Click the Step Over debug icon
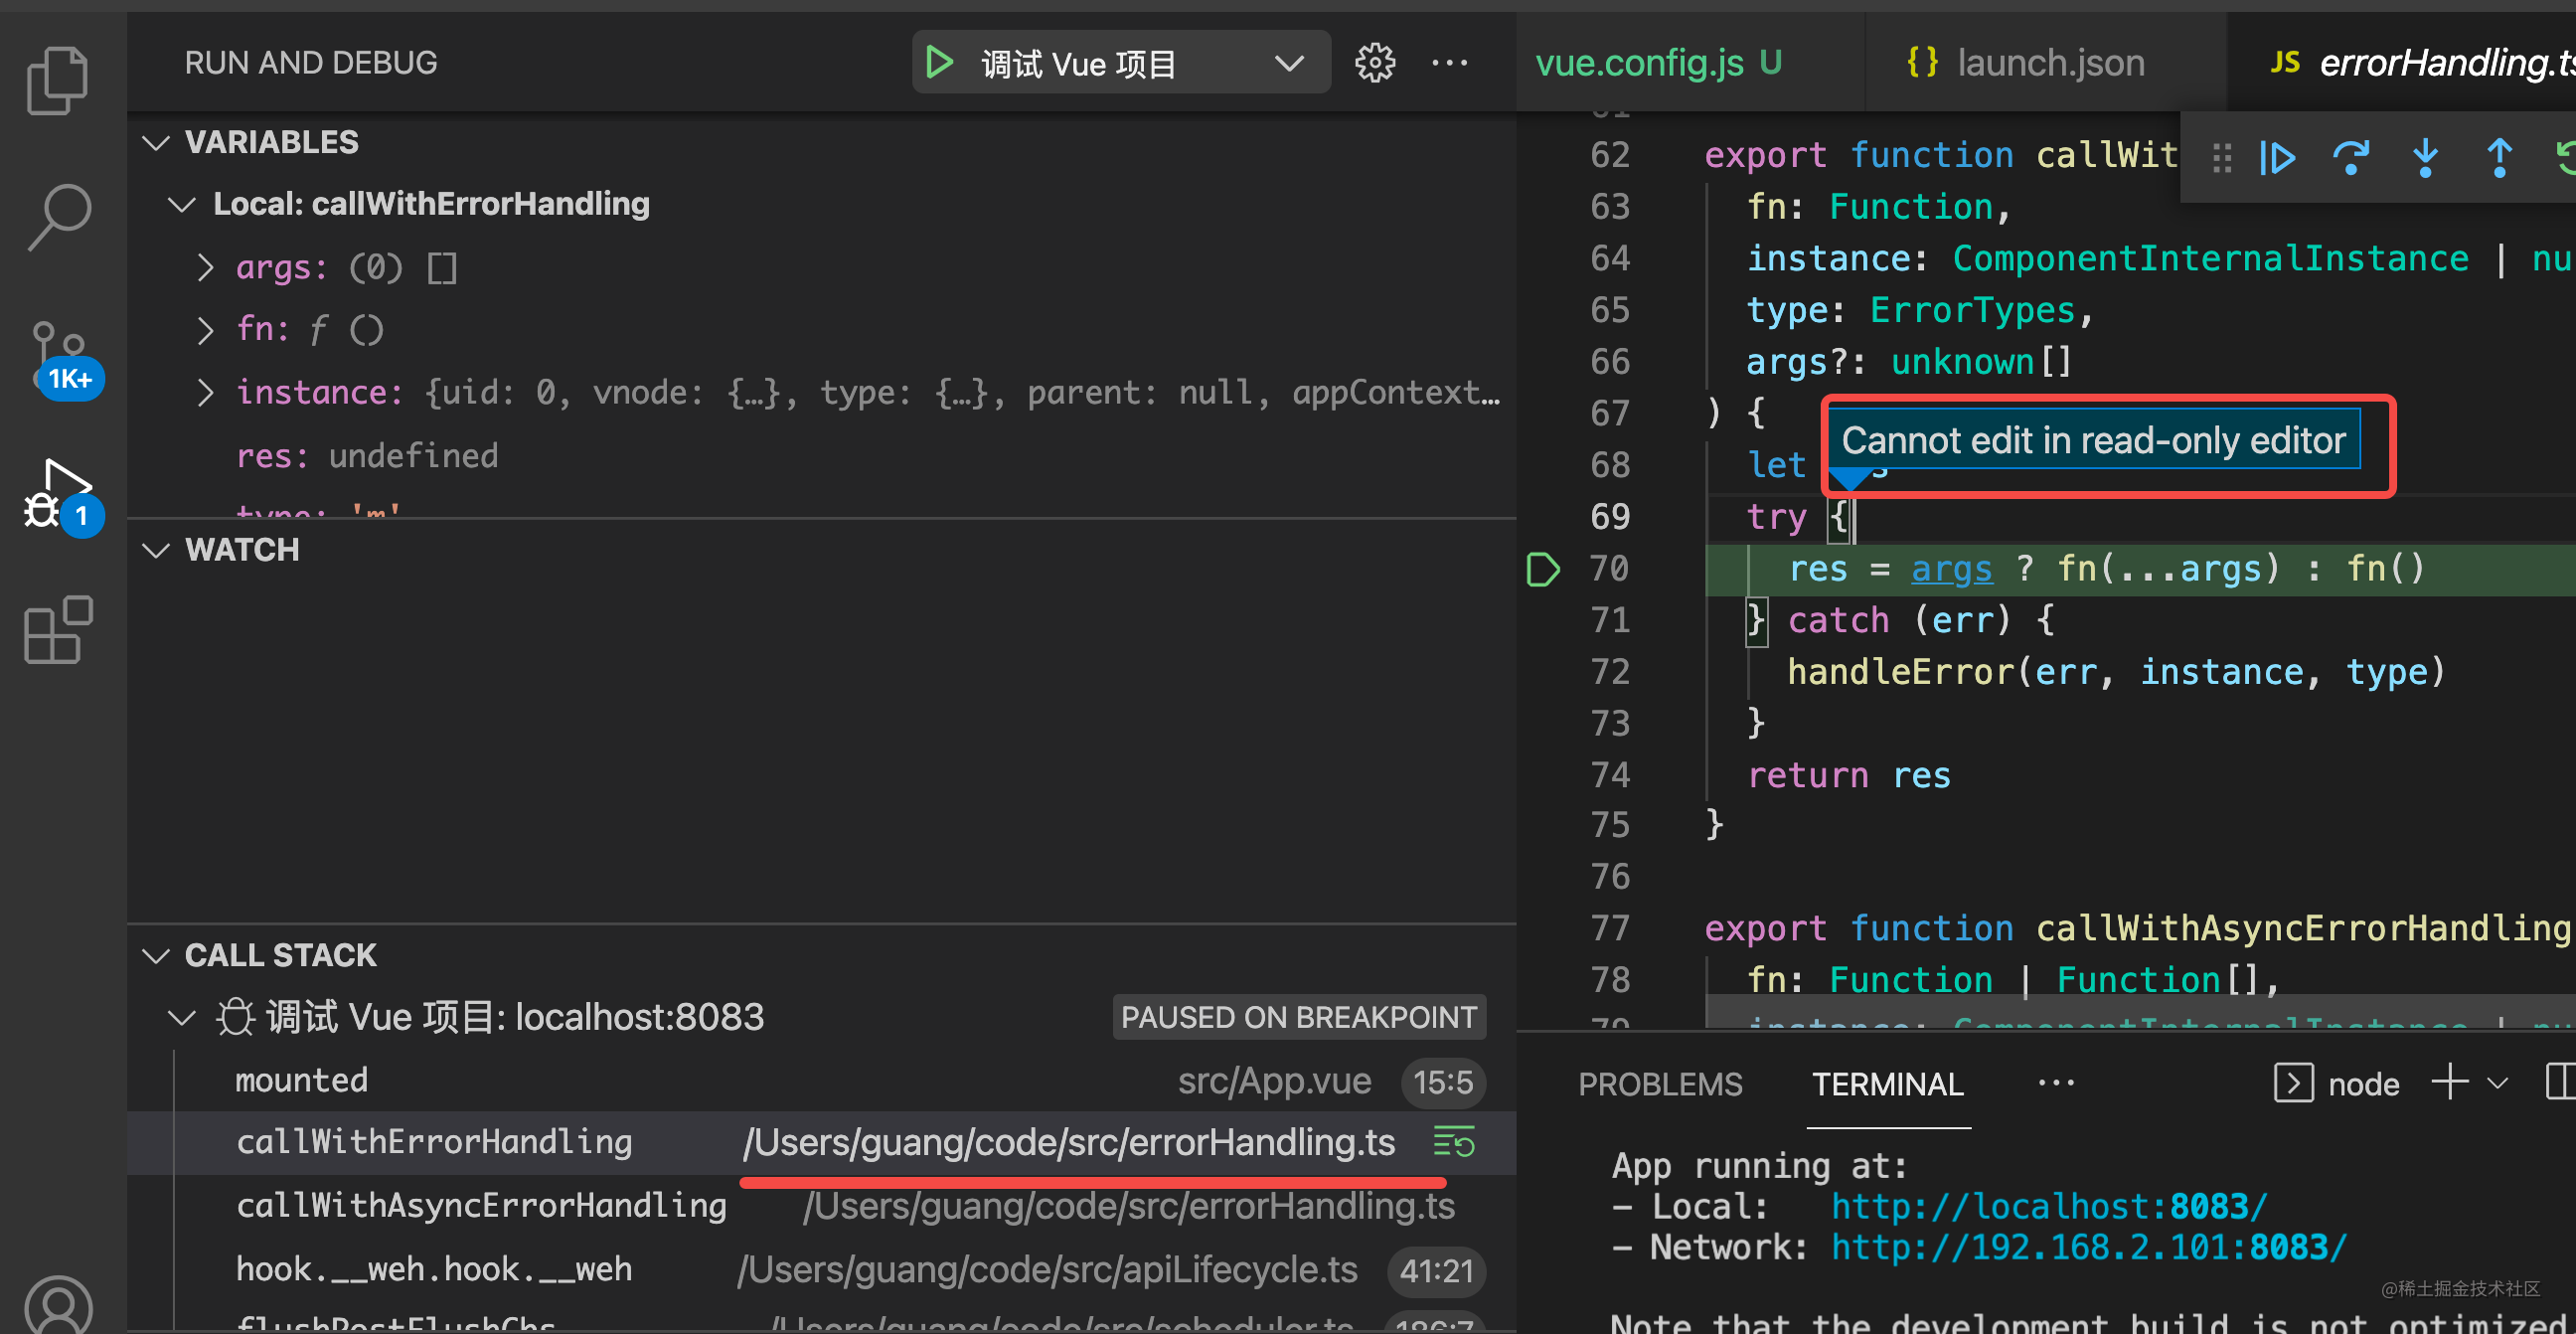Viewport: 2576px width, 1334px height. coord(2350,159)
